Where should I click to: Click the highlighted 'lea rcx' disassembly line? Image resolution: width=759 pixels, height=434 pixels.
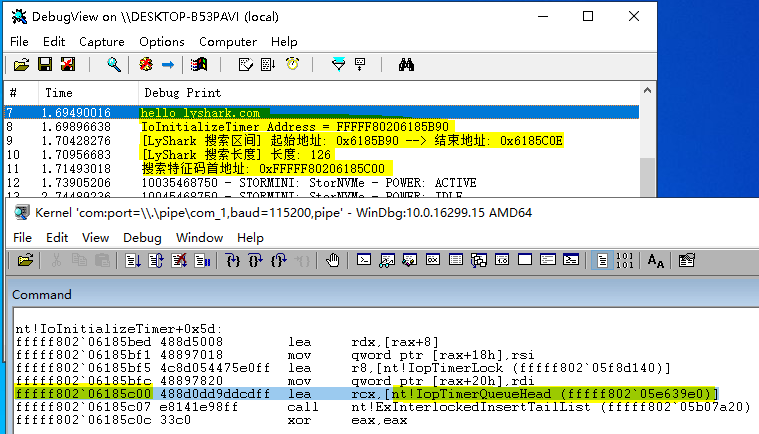click(366, 394)
